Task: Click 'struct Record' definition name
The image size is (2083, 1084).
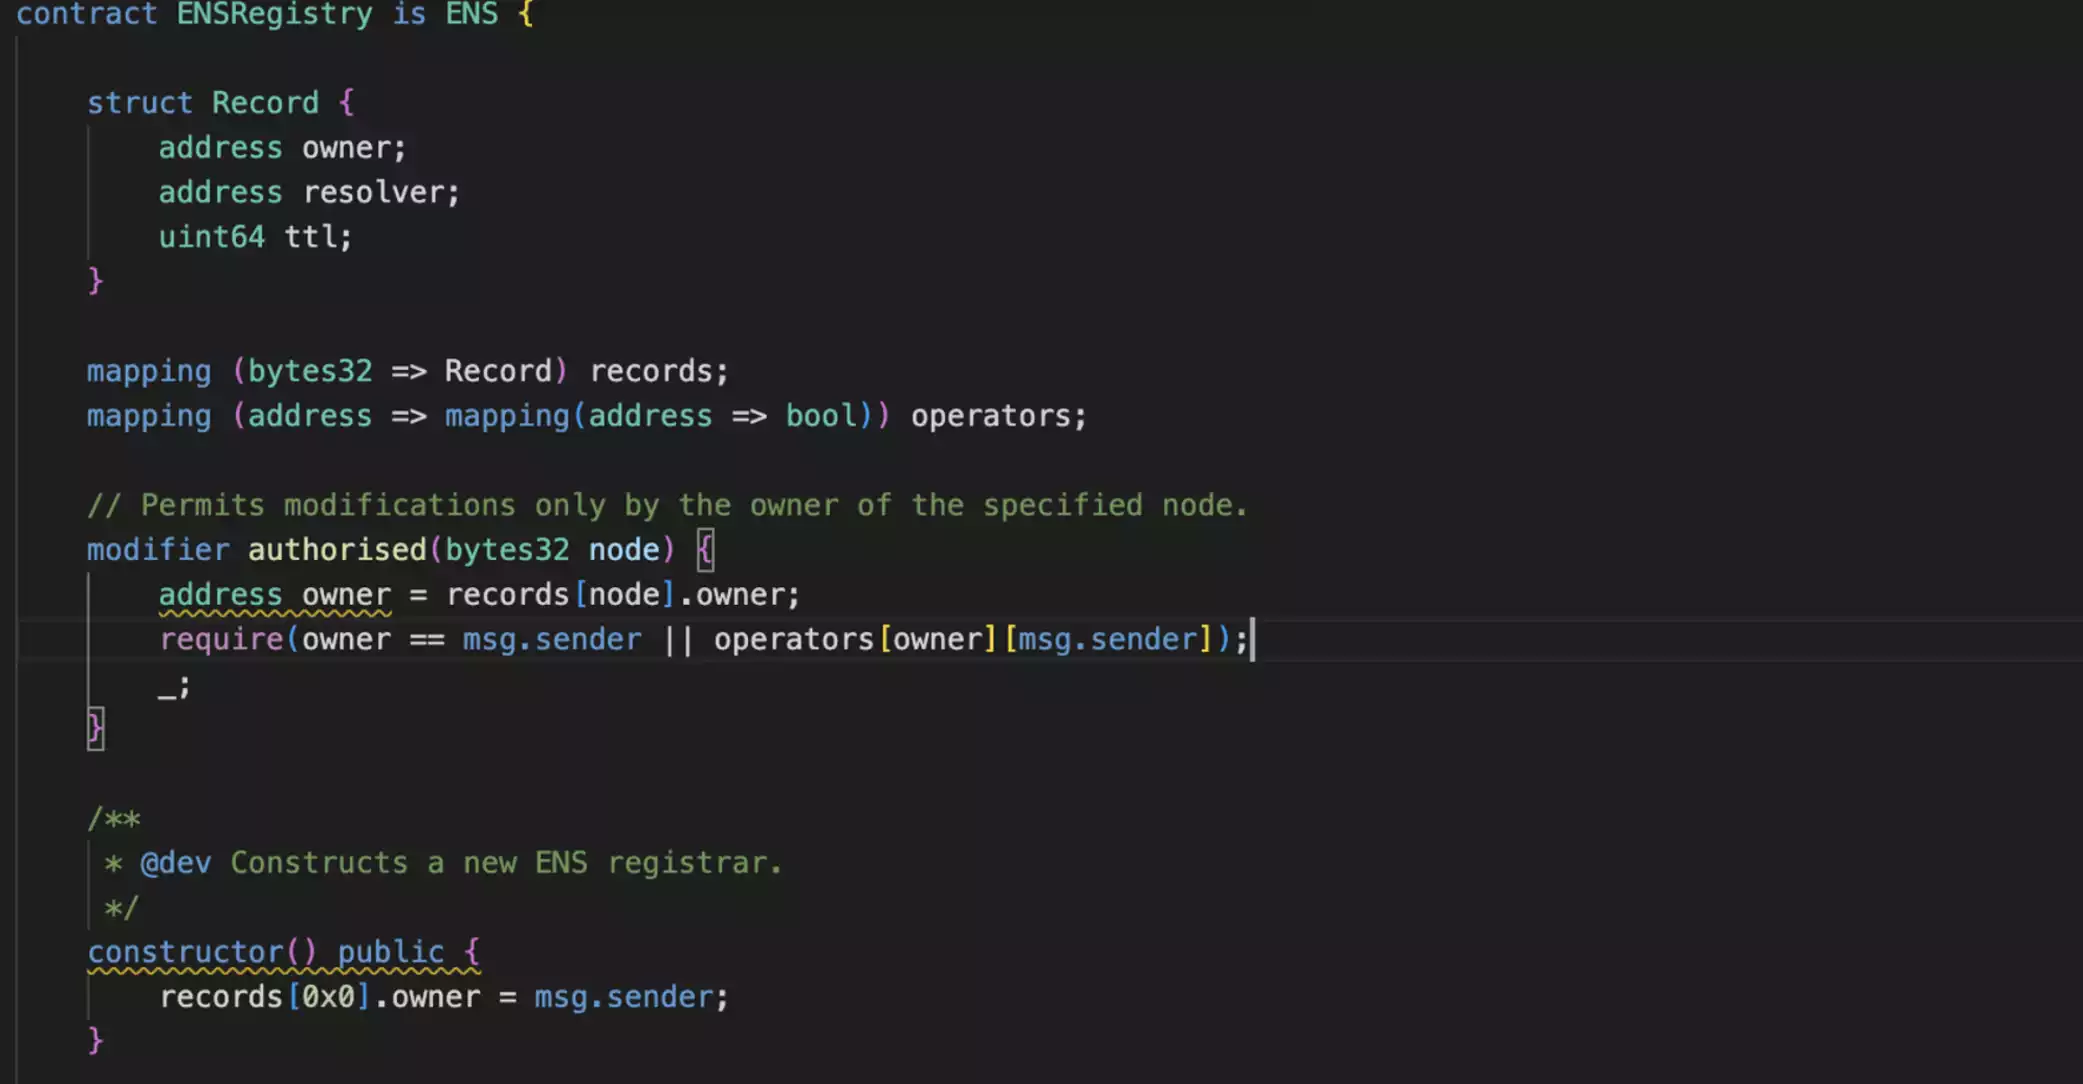Action: click(264, 103)
